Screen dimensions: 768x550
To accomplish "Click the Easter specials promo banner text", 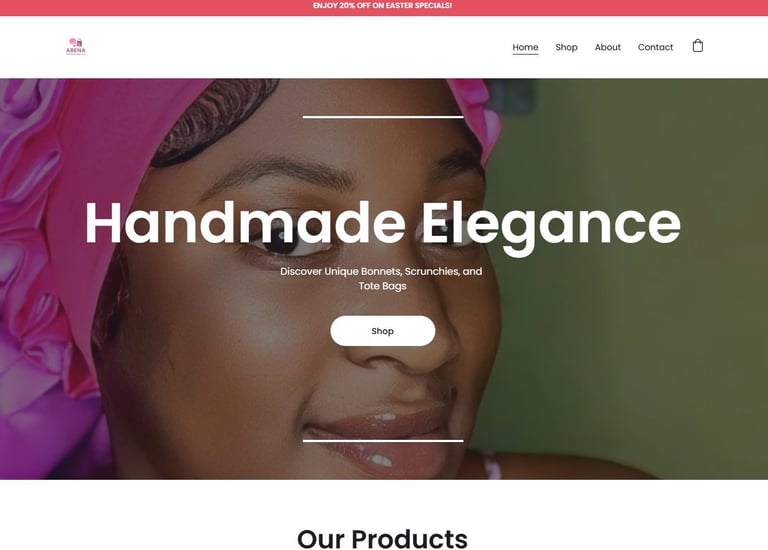I will click(x=383, y=5).
